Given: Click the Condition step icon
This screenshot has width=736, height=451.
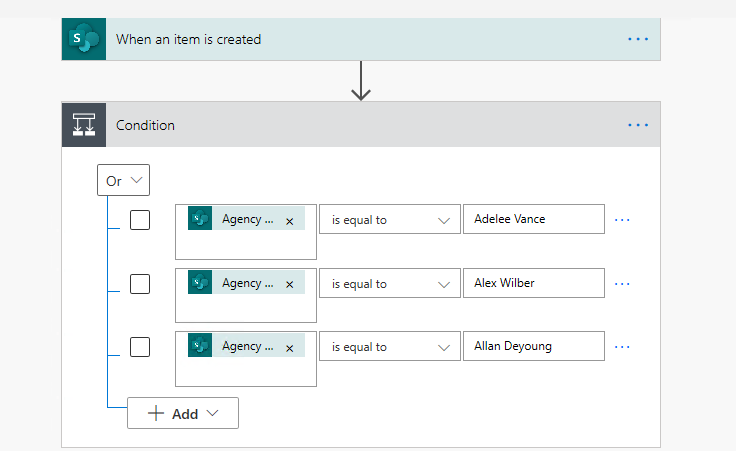Looking at the screenshot, I should tap(83, 125).
